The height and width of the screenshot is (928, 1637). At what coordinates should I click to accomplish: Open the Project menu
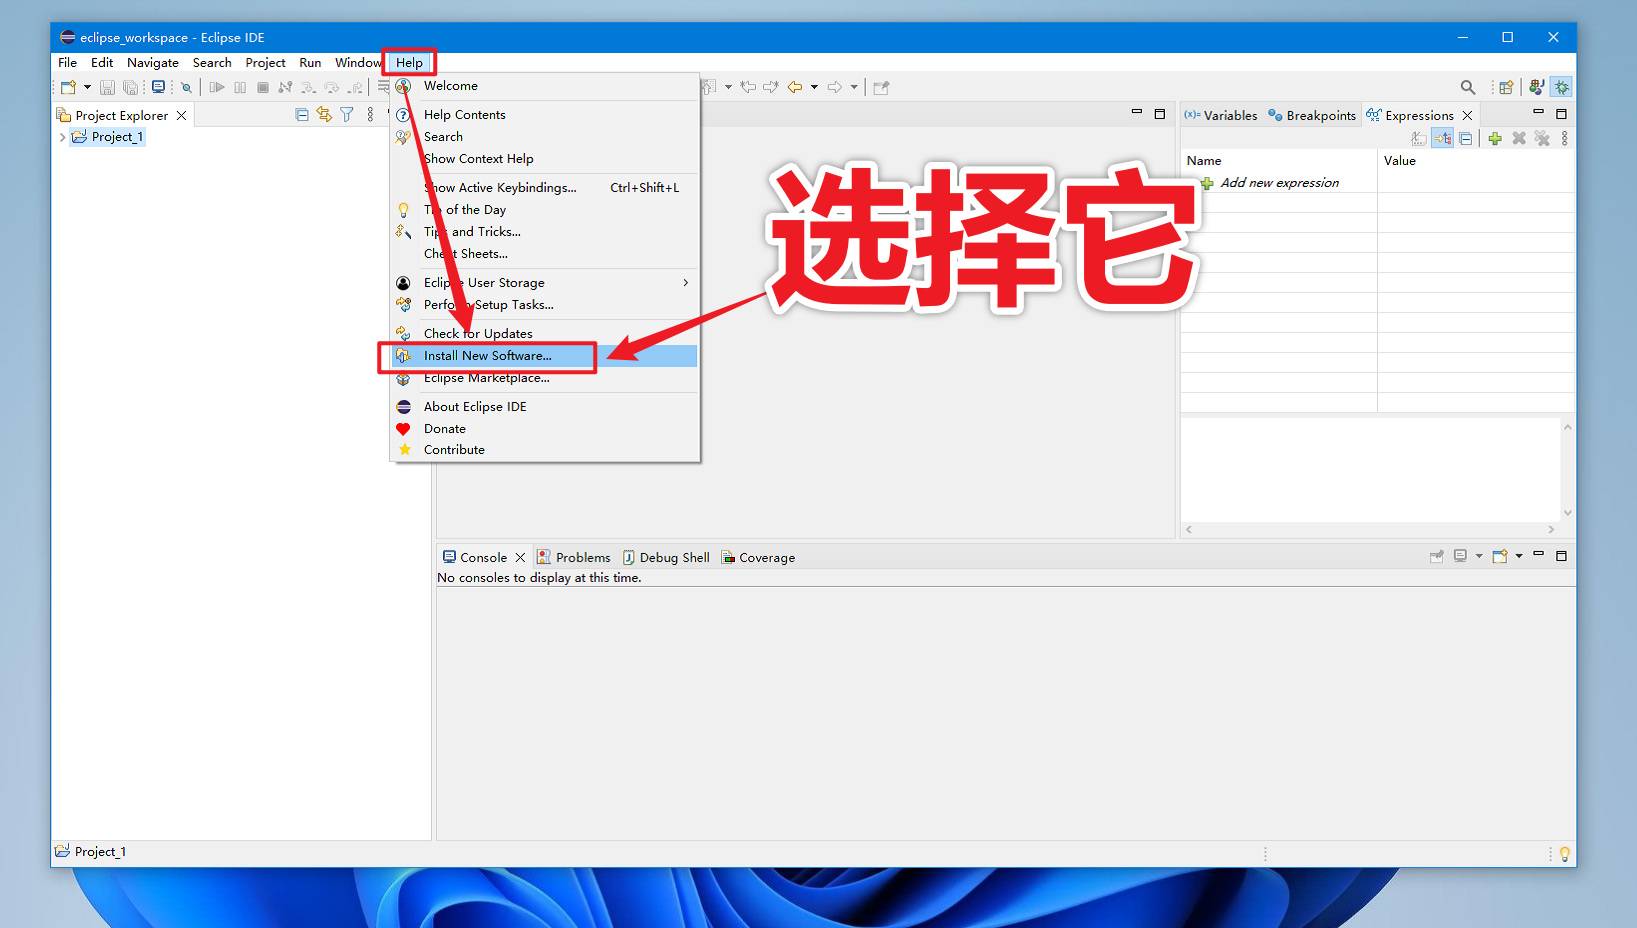tap(265, 62)
